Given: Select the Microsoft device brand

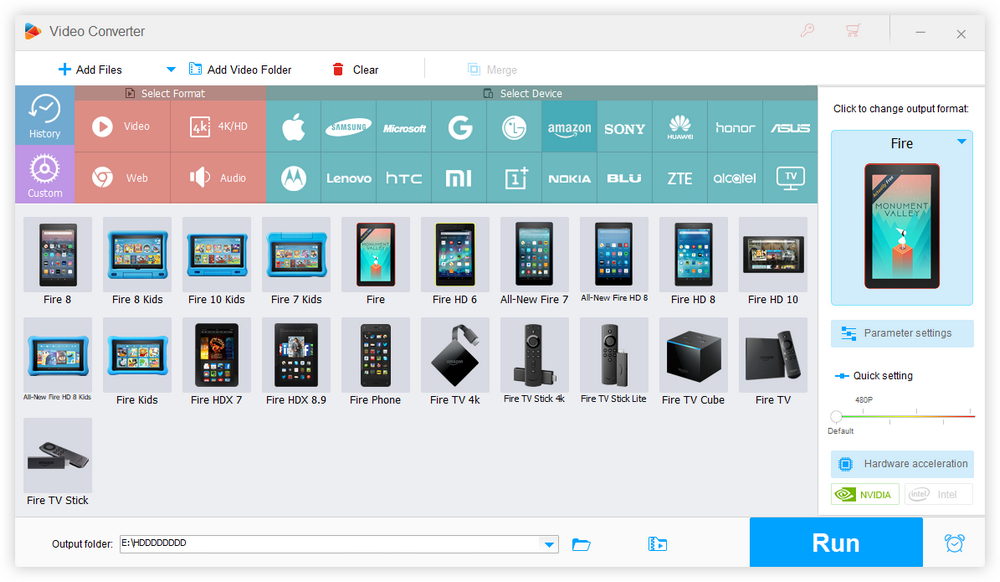Looking at the screenshot, I should (x=404, y=127).
